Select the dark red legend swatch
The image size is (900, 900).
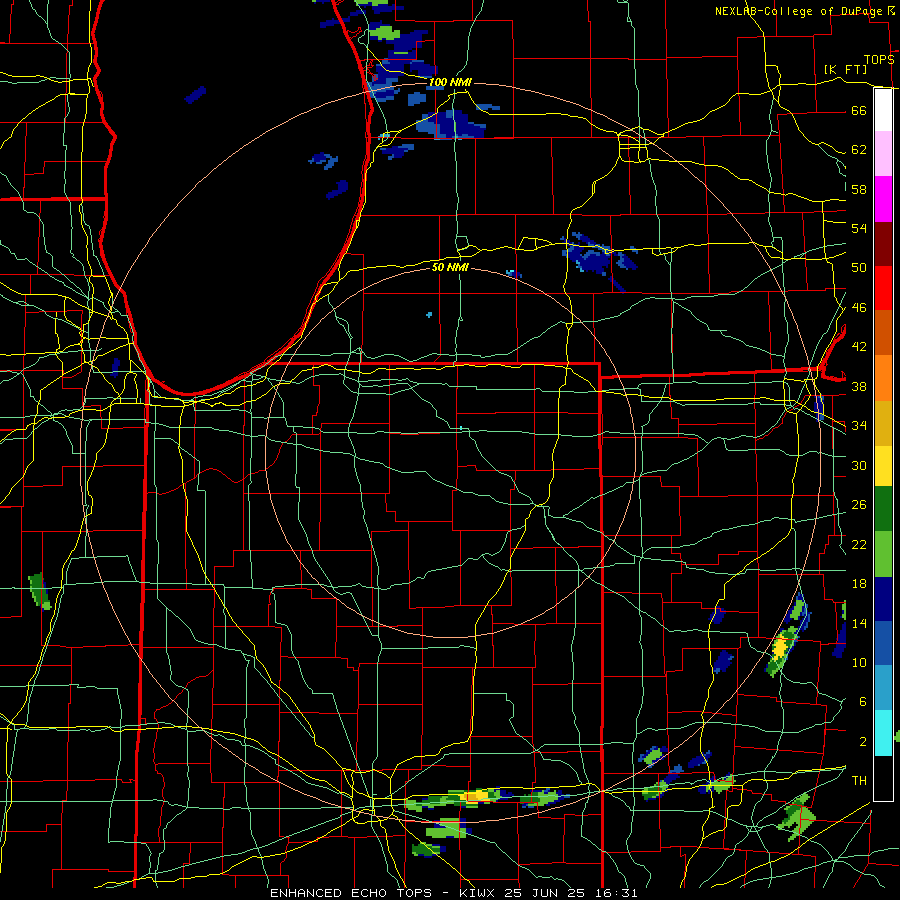(883, 244)
